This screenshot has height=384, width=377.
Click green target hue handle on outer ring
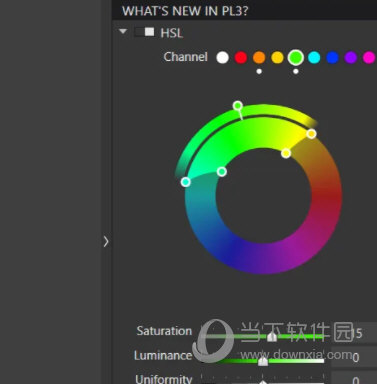click(238, 106)
